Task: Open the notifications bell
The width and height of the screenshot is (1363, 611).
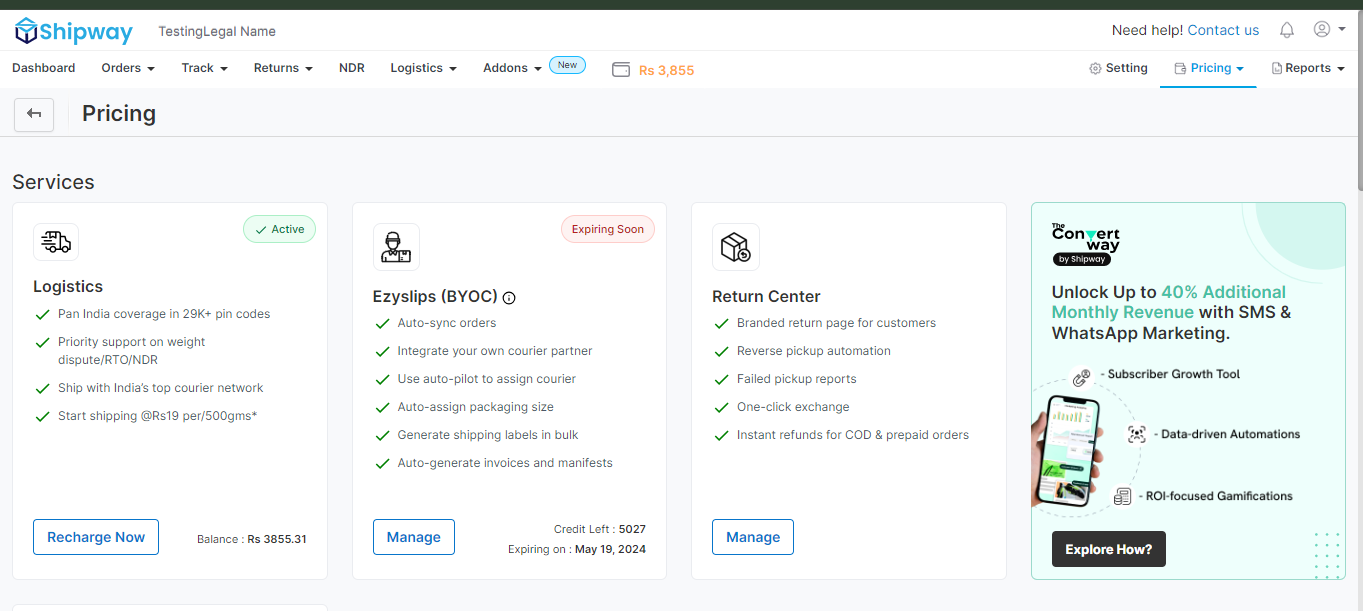Action: tap(1287, 30)
